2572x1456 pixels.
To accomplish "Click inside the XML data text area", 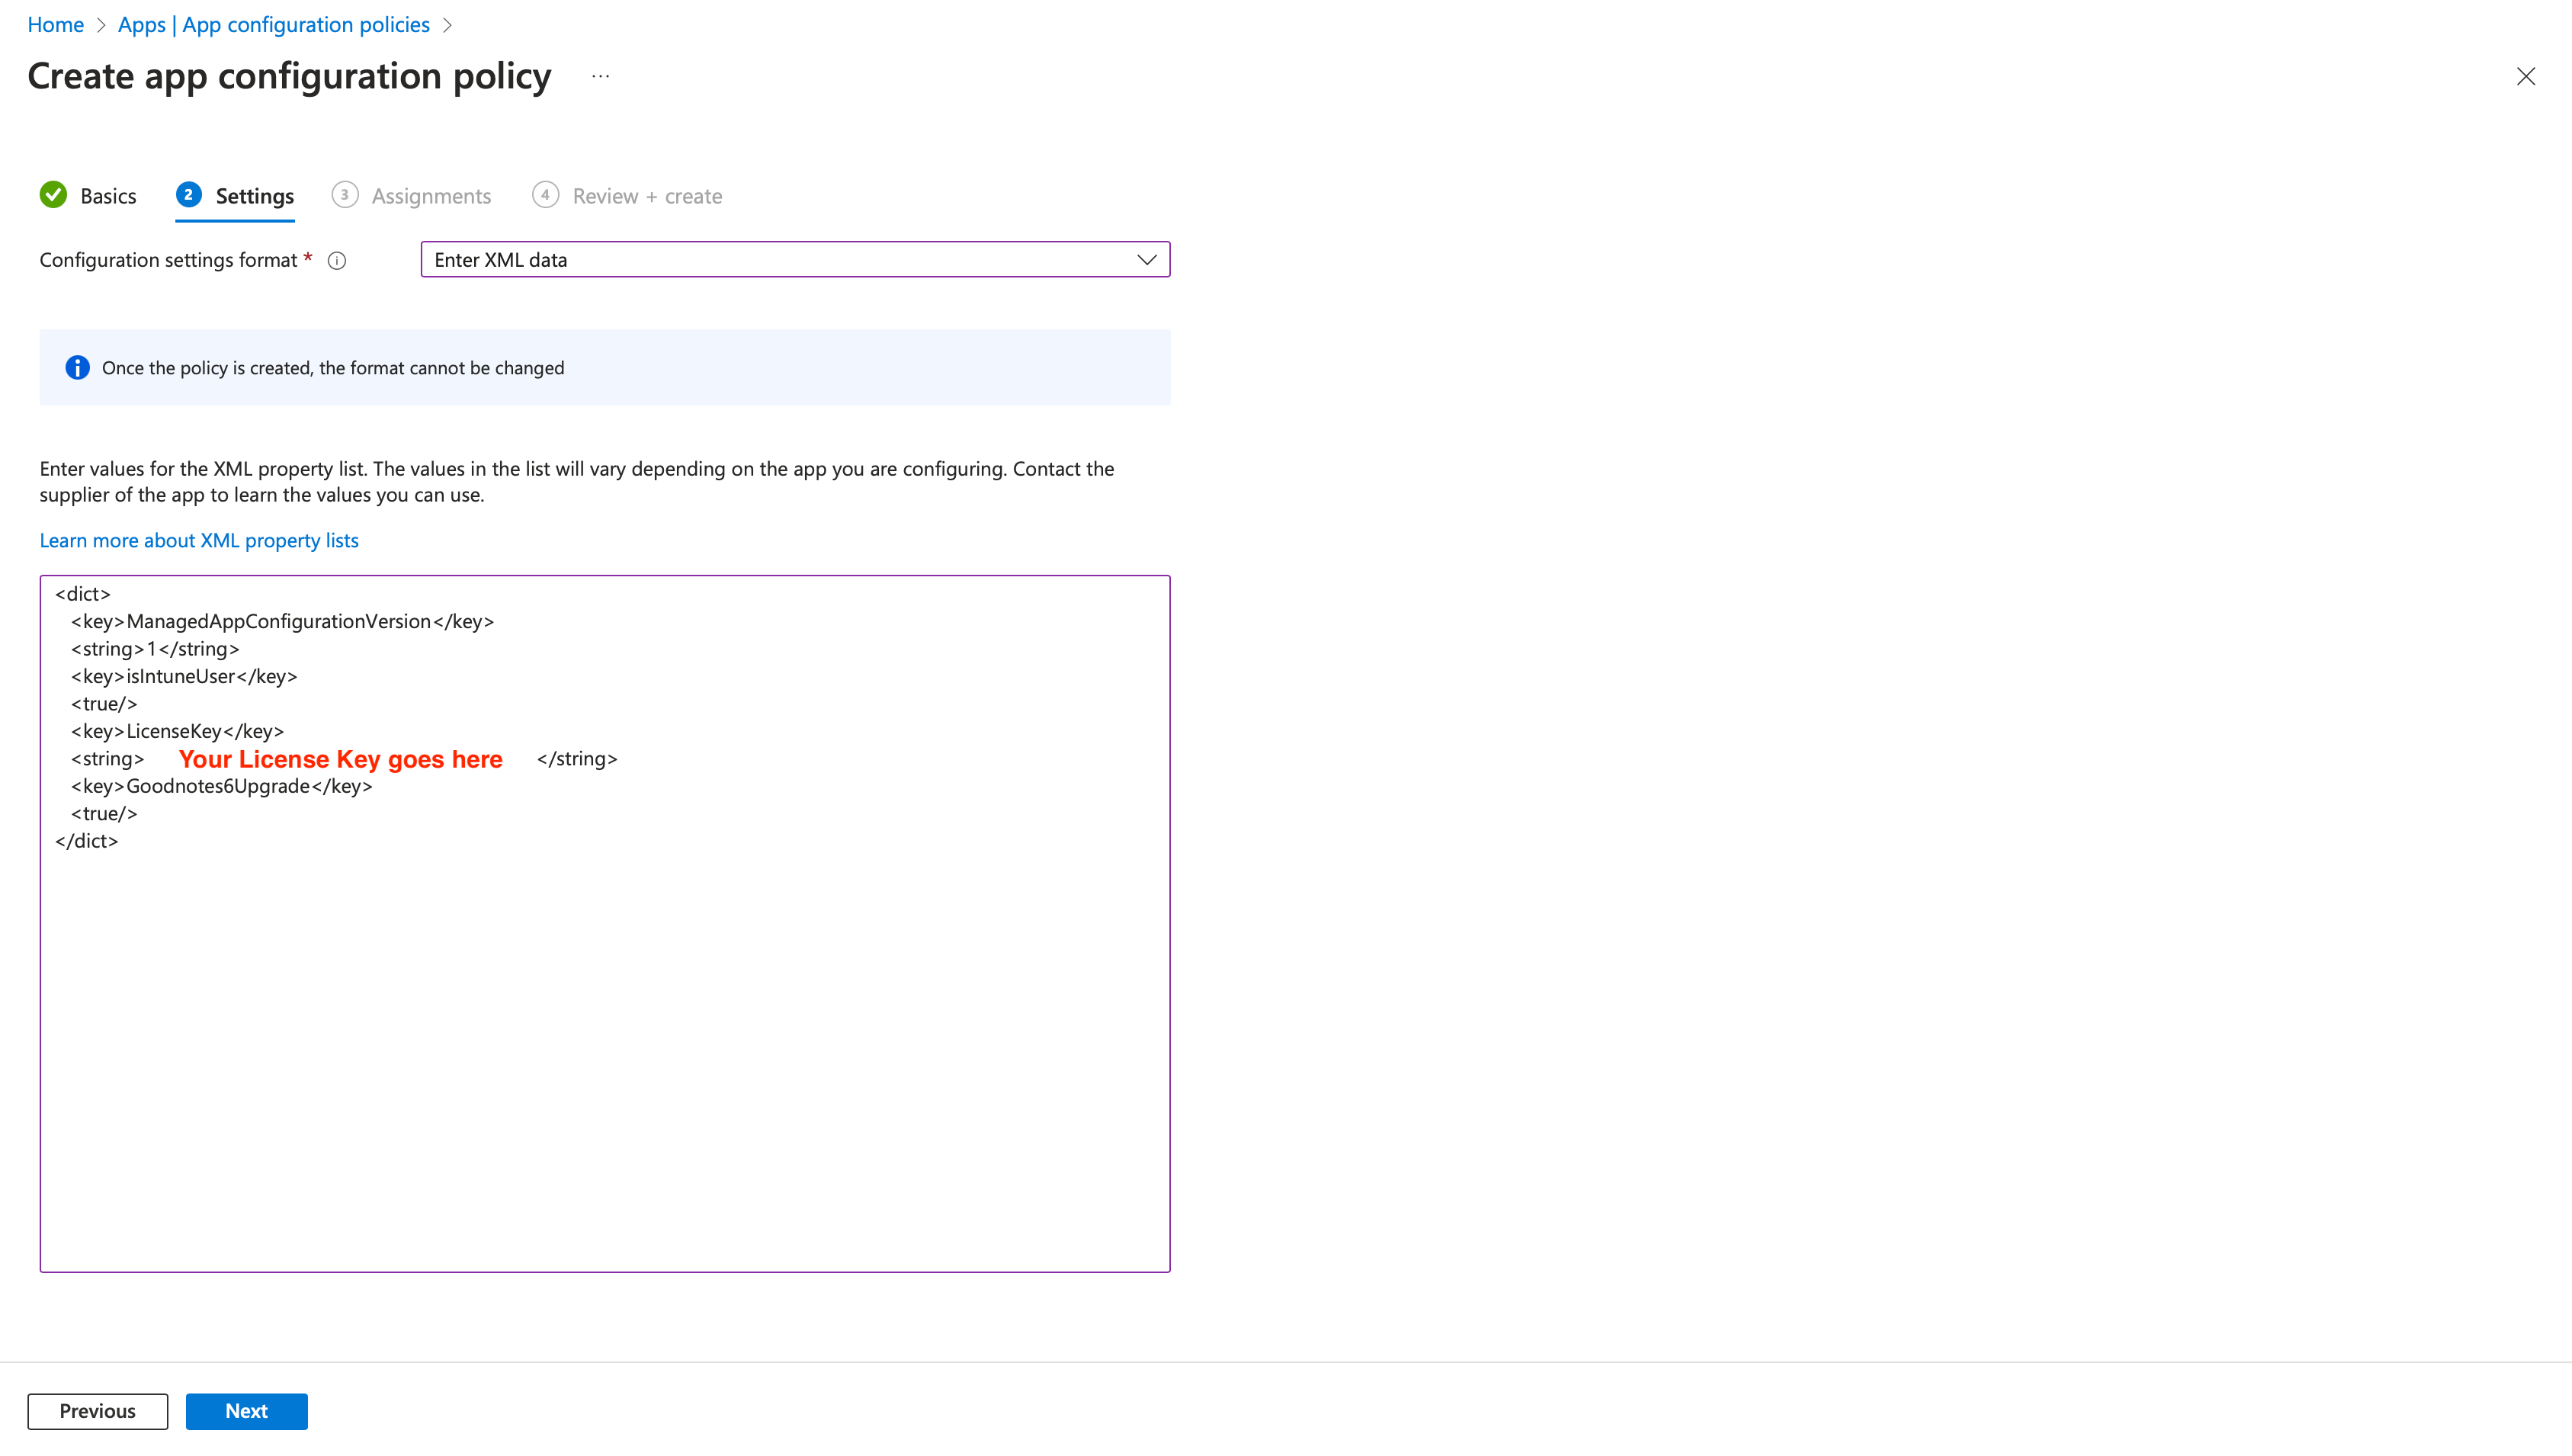I will [x=604, y=1050].
